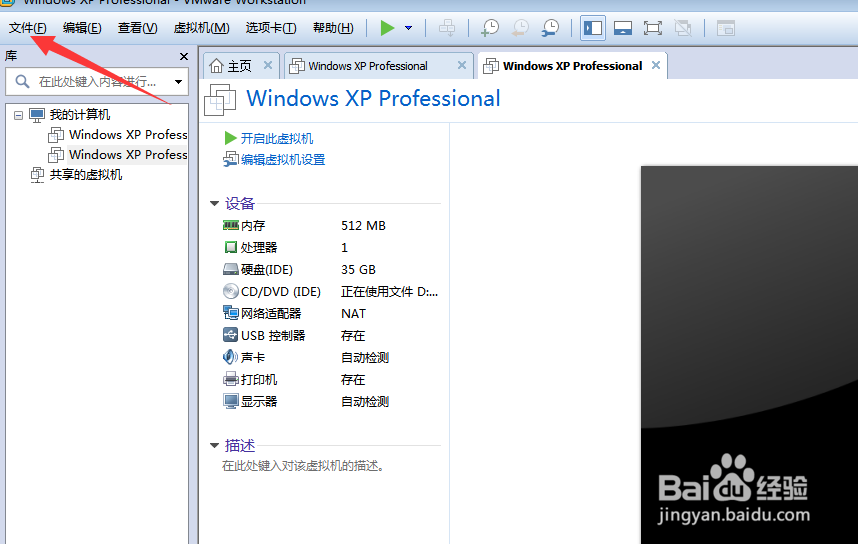
Task: Close the 主页 tab
Action: pyautogui.click(x=268, y=65)
